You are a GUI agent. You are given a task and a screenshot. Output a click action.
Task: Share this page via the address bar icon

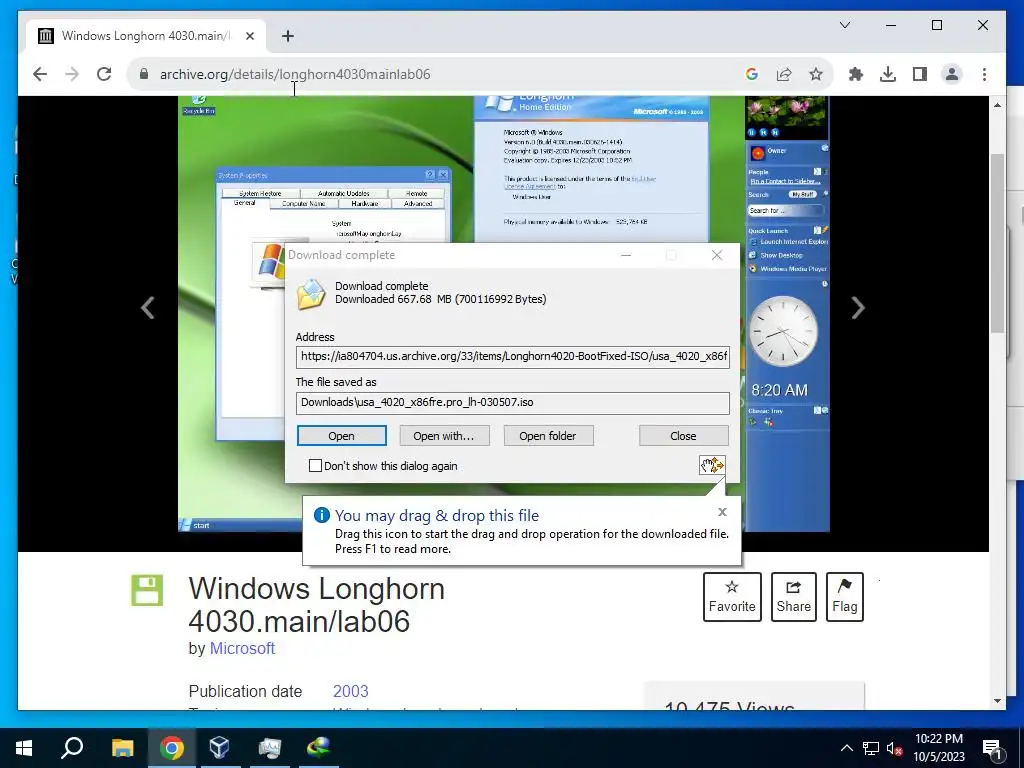click(784, 74)
